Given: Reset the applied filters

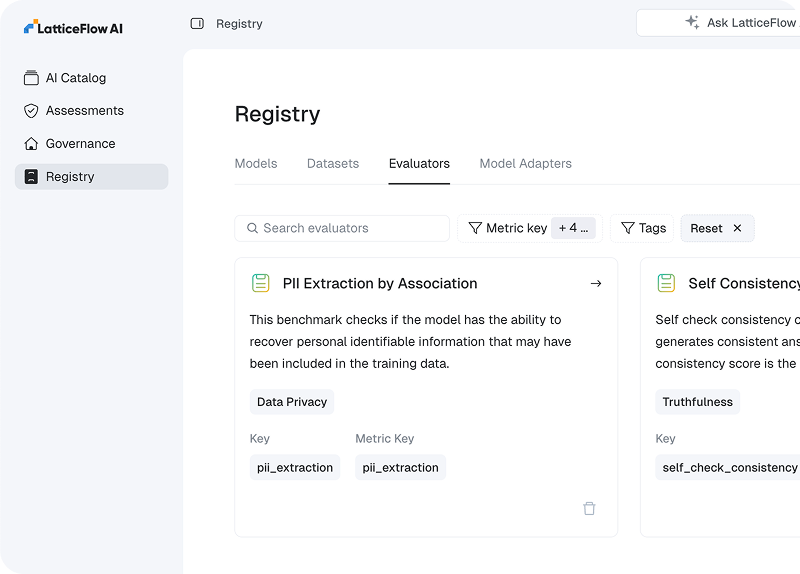Looking at the screenshot, I should click(717, 228).
